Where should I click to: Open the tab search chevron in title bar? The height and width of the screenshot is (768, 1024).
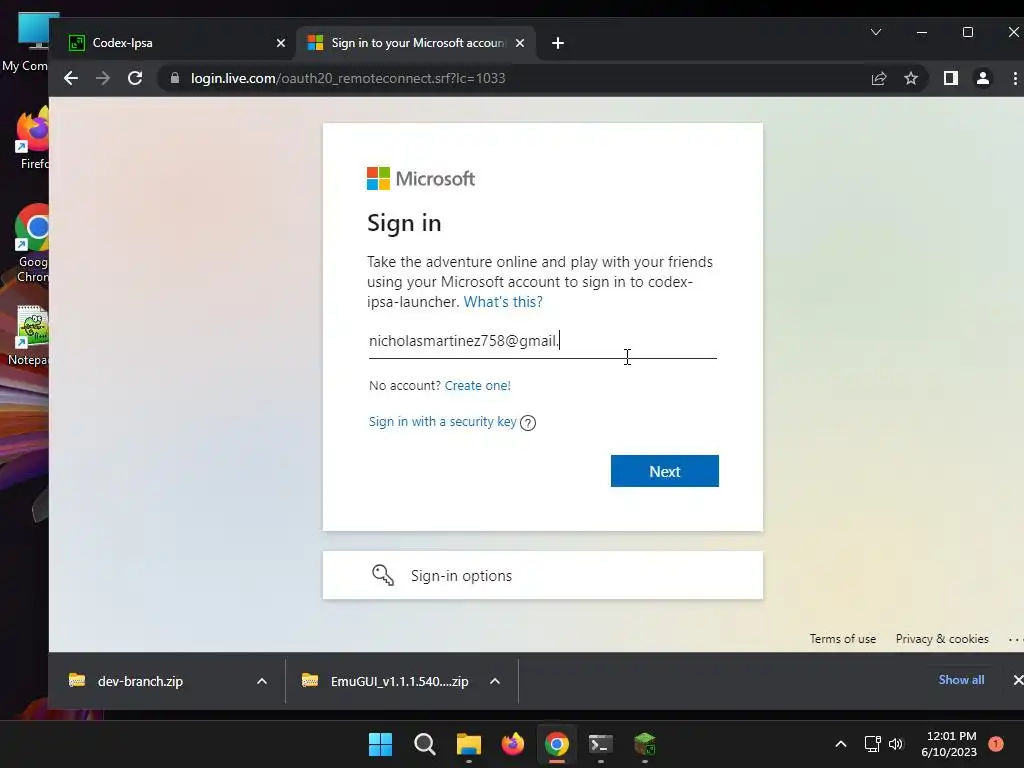pos(876,32)
